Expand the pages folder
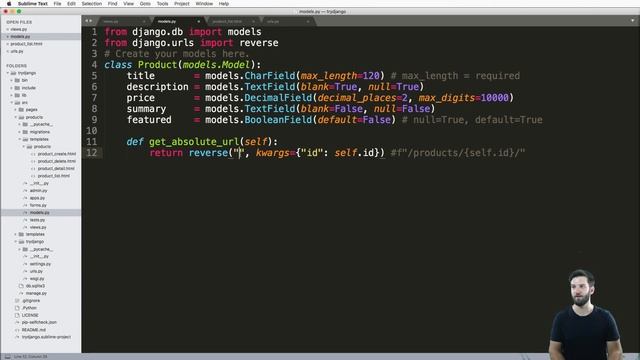Screen dimensions: 640x360 click(x=16, y=110)
